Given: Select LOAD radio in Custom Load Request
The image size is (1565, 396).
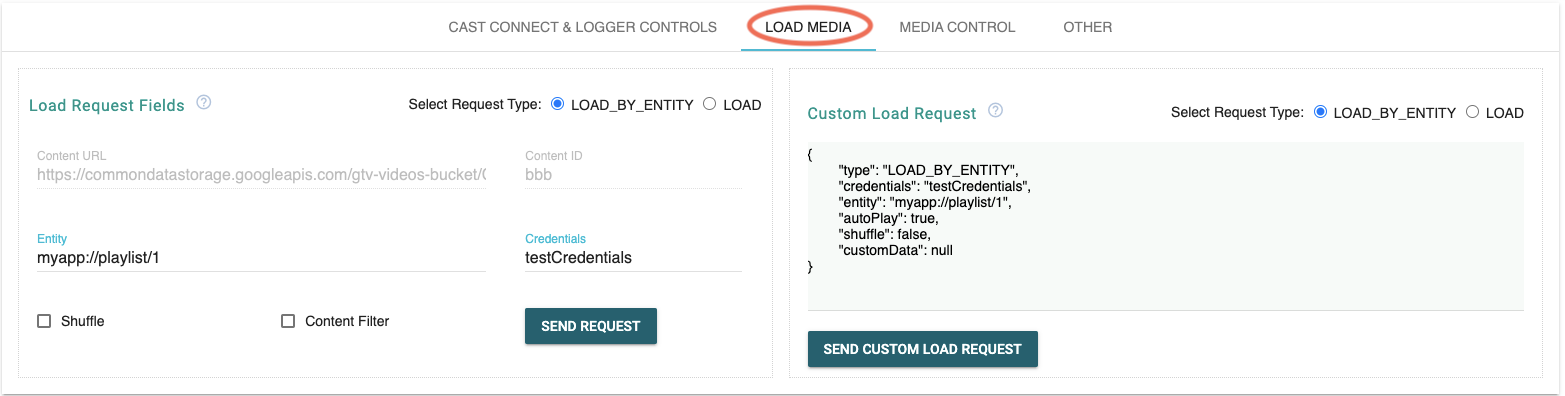Looking at the screenshot, I should click(1472, 112).
